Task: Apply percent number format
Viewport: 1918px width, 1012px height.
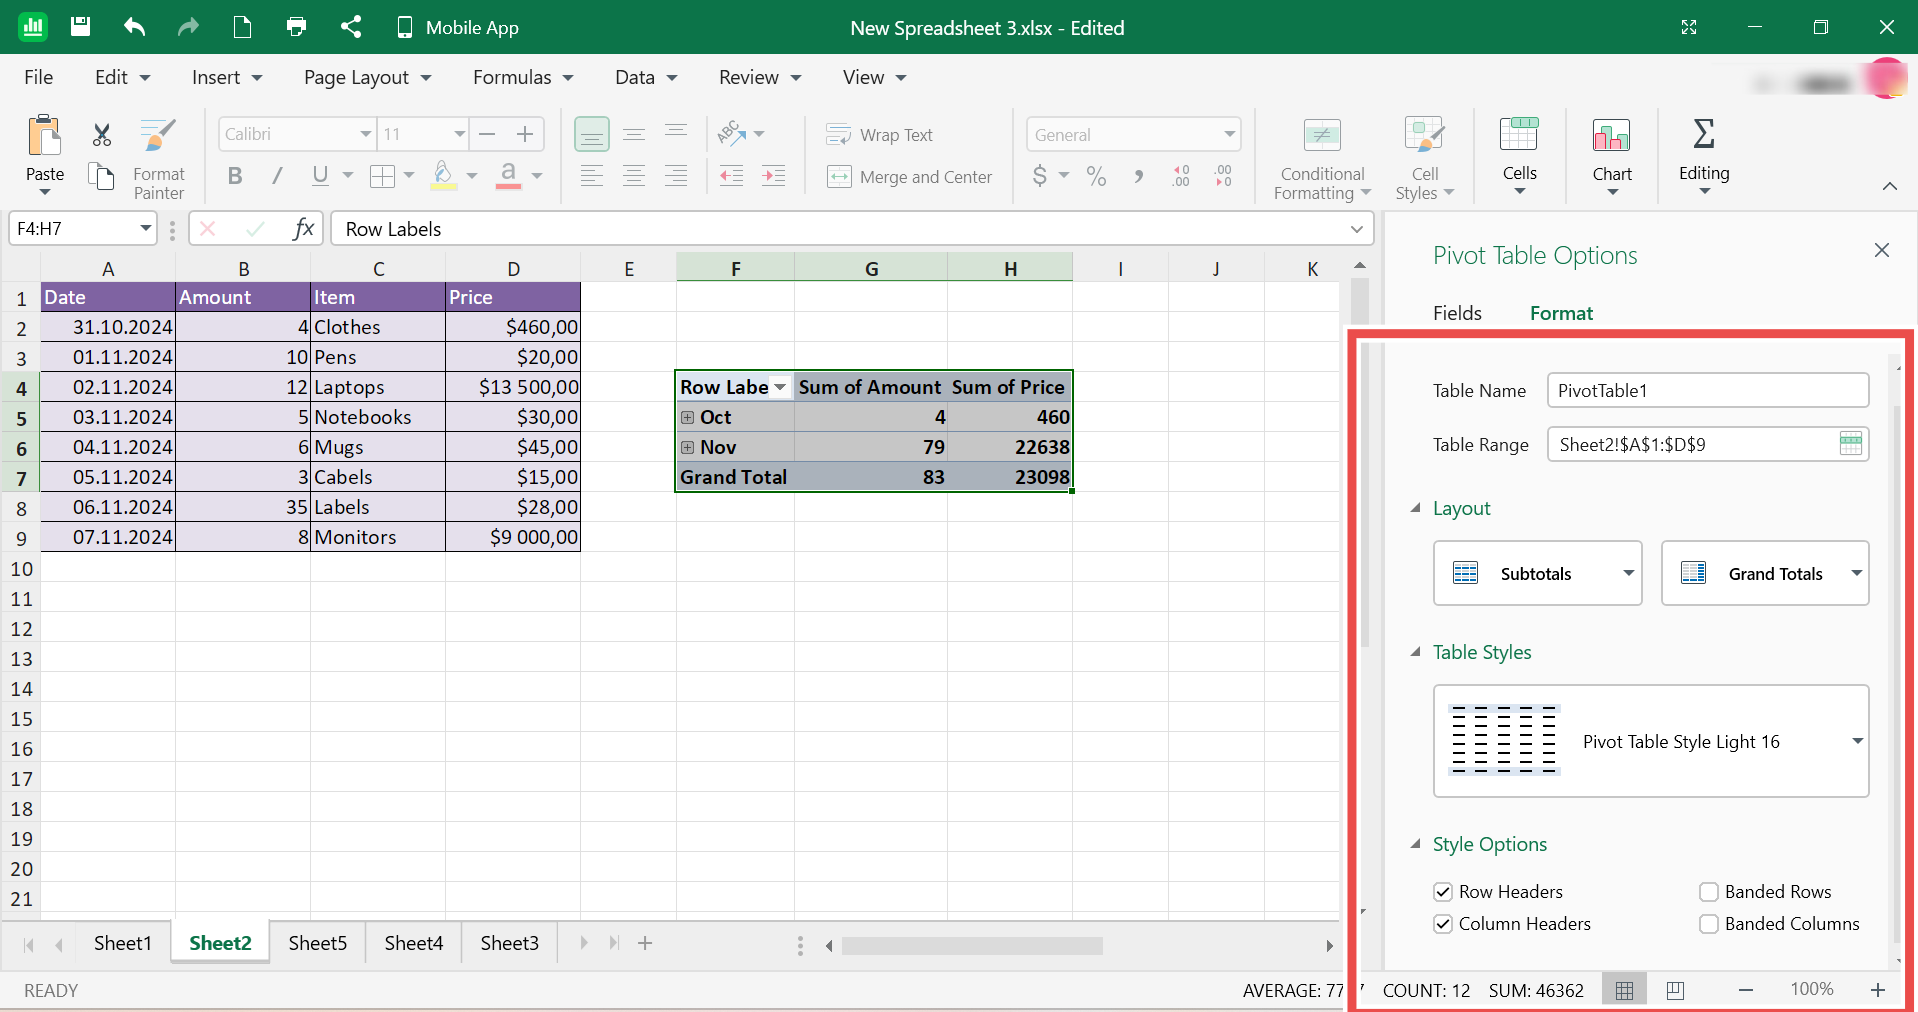Action: (x=1096, y=176)
